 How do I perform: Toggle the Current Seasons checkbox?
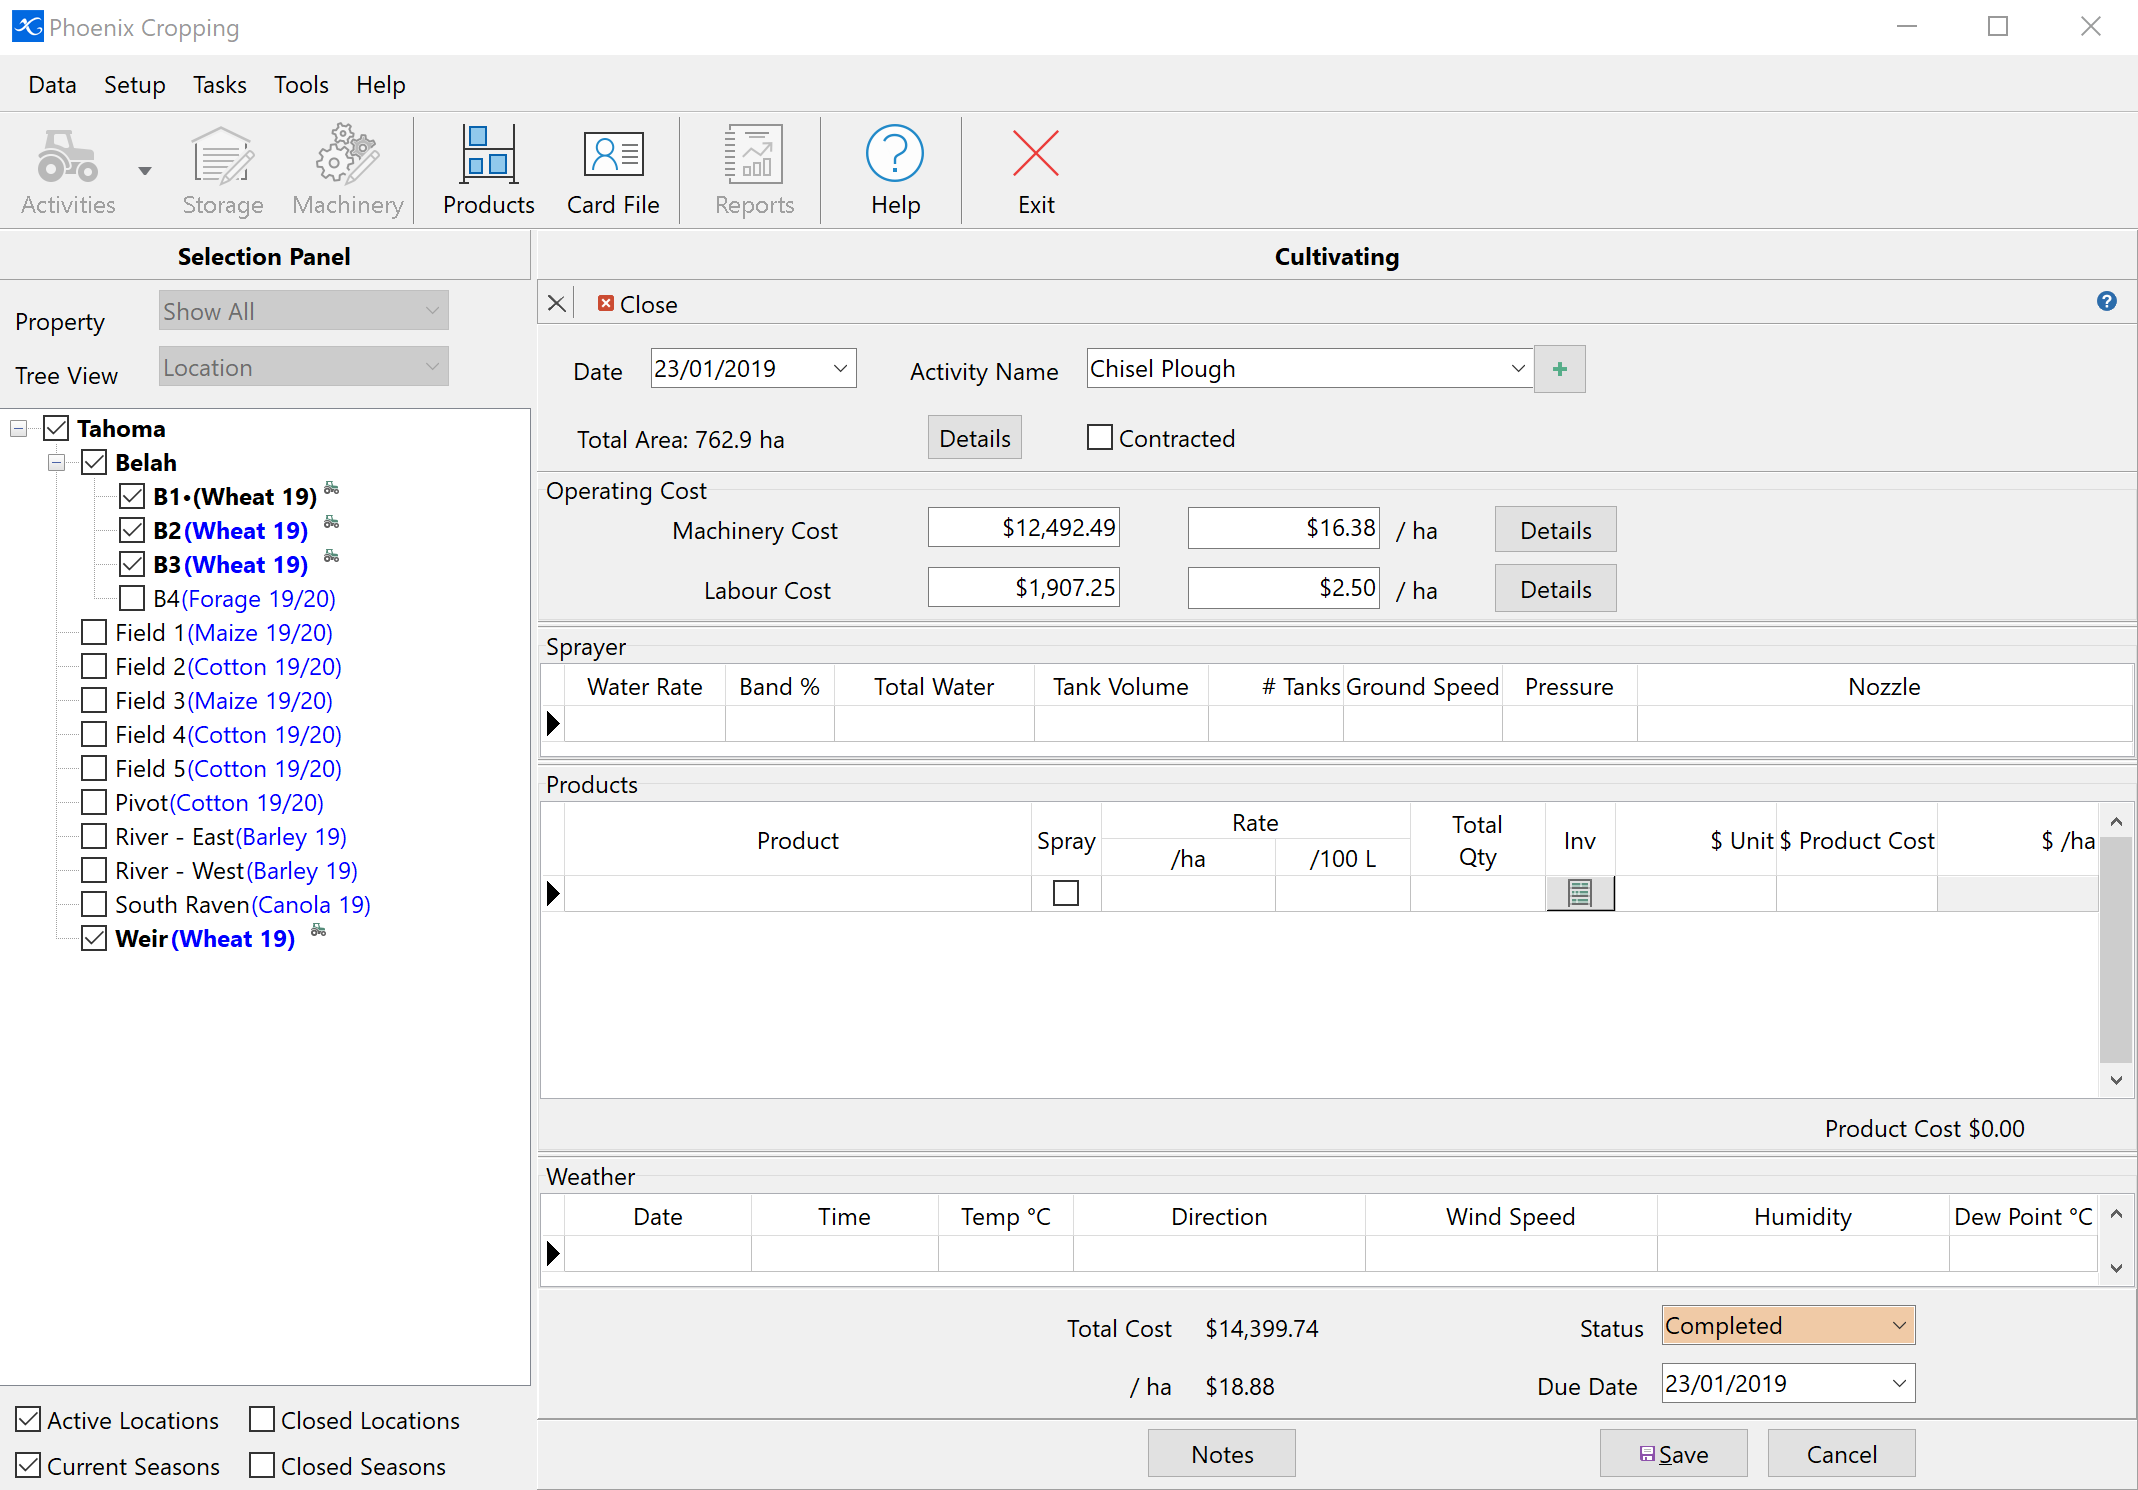[28, 1466]
